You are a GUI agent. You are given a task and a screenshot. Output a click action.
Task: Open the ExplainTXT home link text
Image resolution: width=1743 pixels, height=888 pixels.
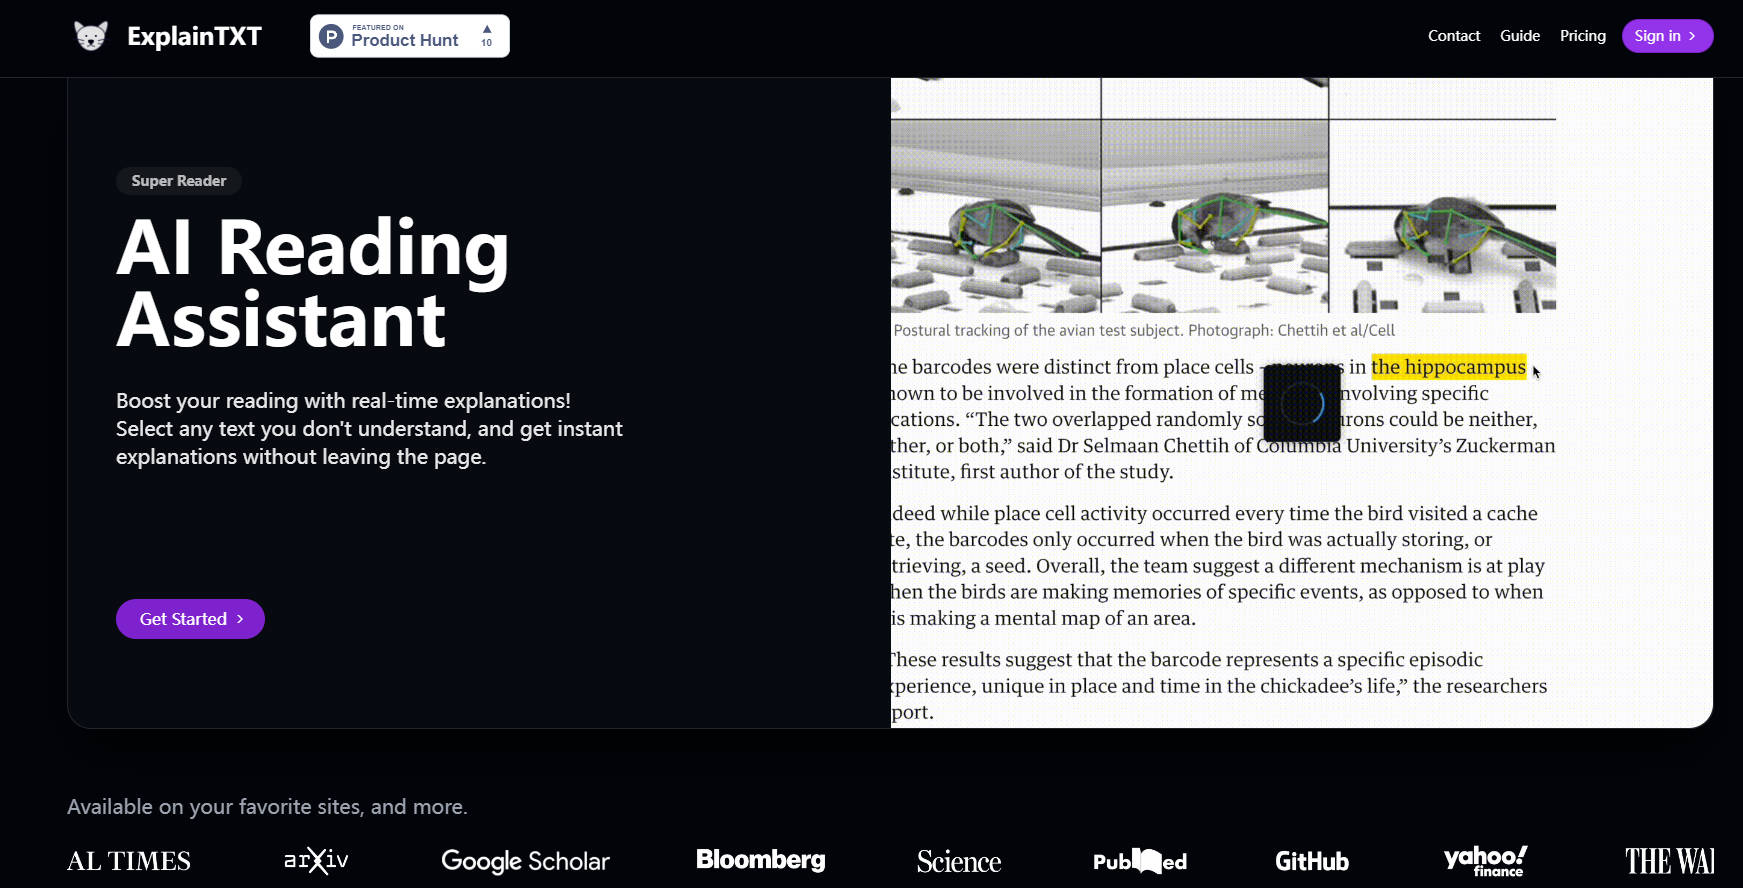click(194, 37)
